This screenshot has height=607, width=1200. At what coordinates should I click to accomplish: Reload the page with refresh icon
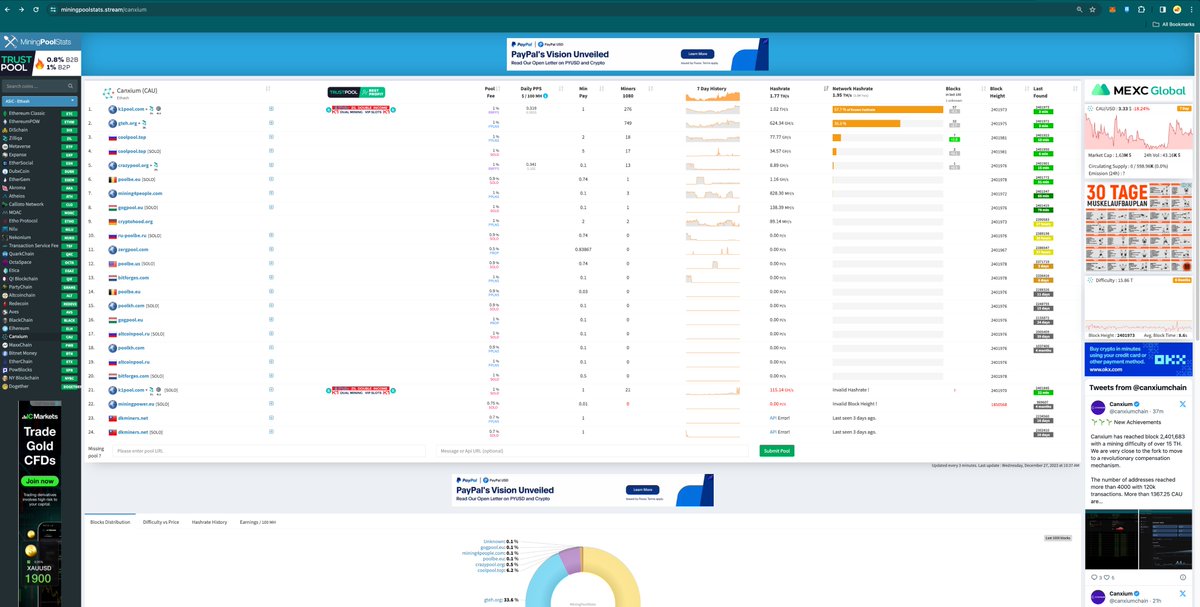click(37, 8)
